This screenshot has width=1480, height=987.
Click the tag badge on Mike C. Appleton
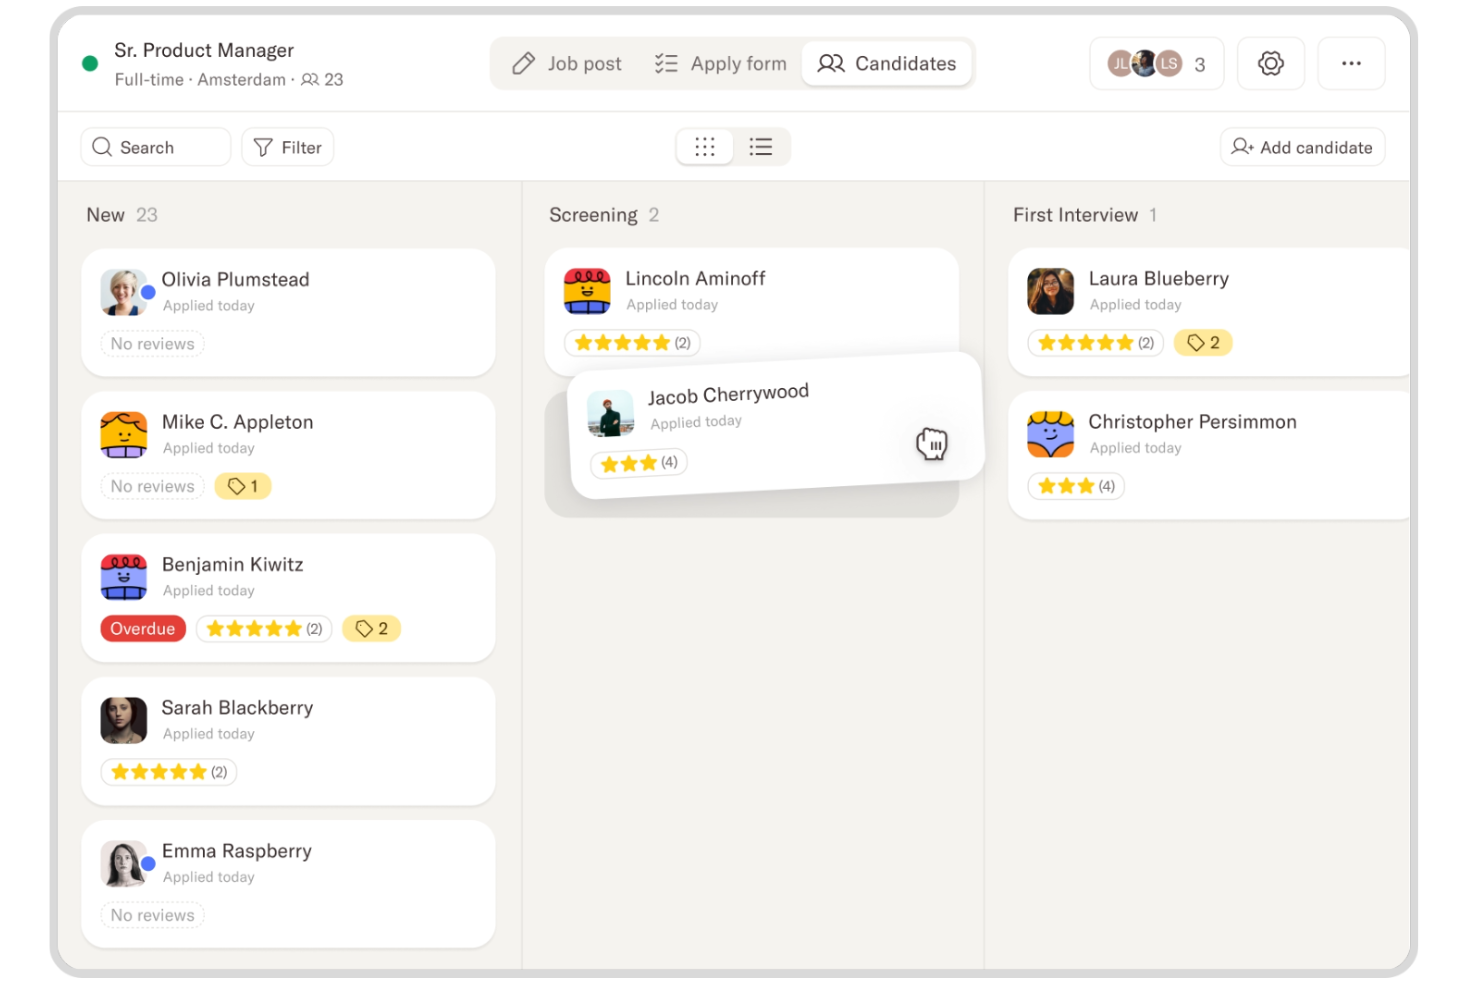pyautogui.click(x=243, y=486)
